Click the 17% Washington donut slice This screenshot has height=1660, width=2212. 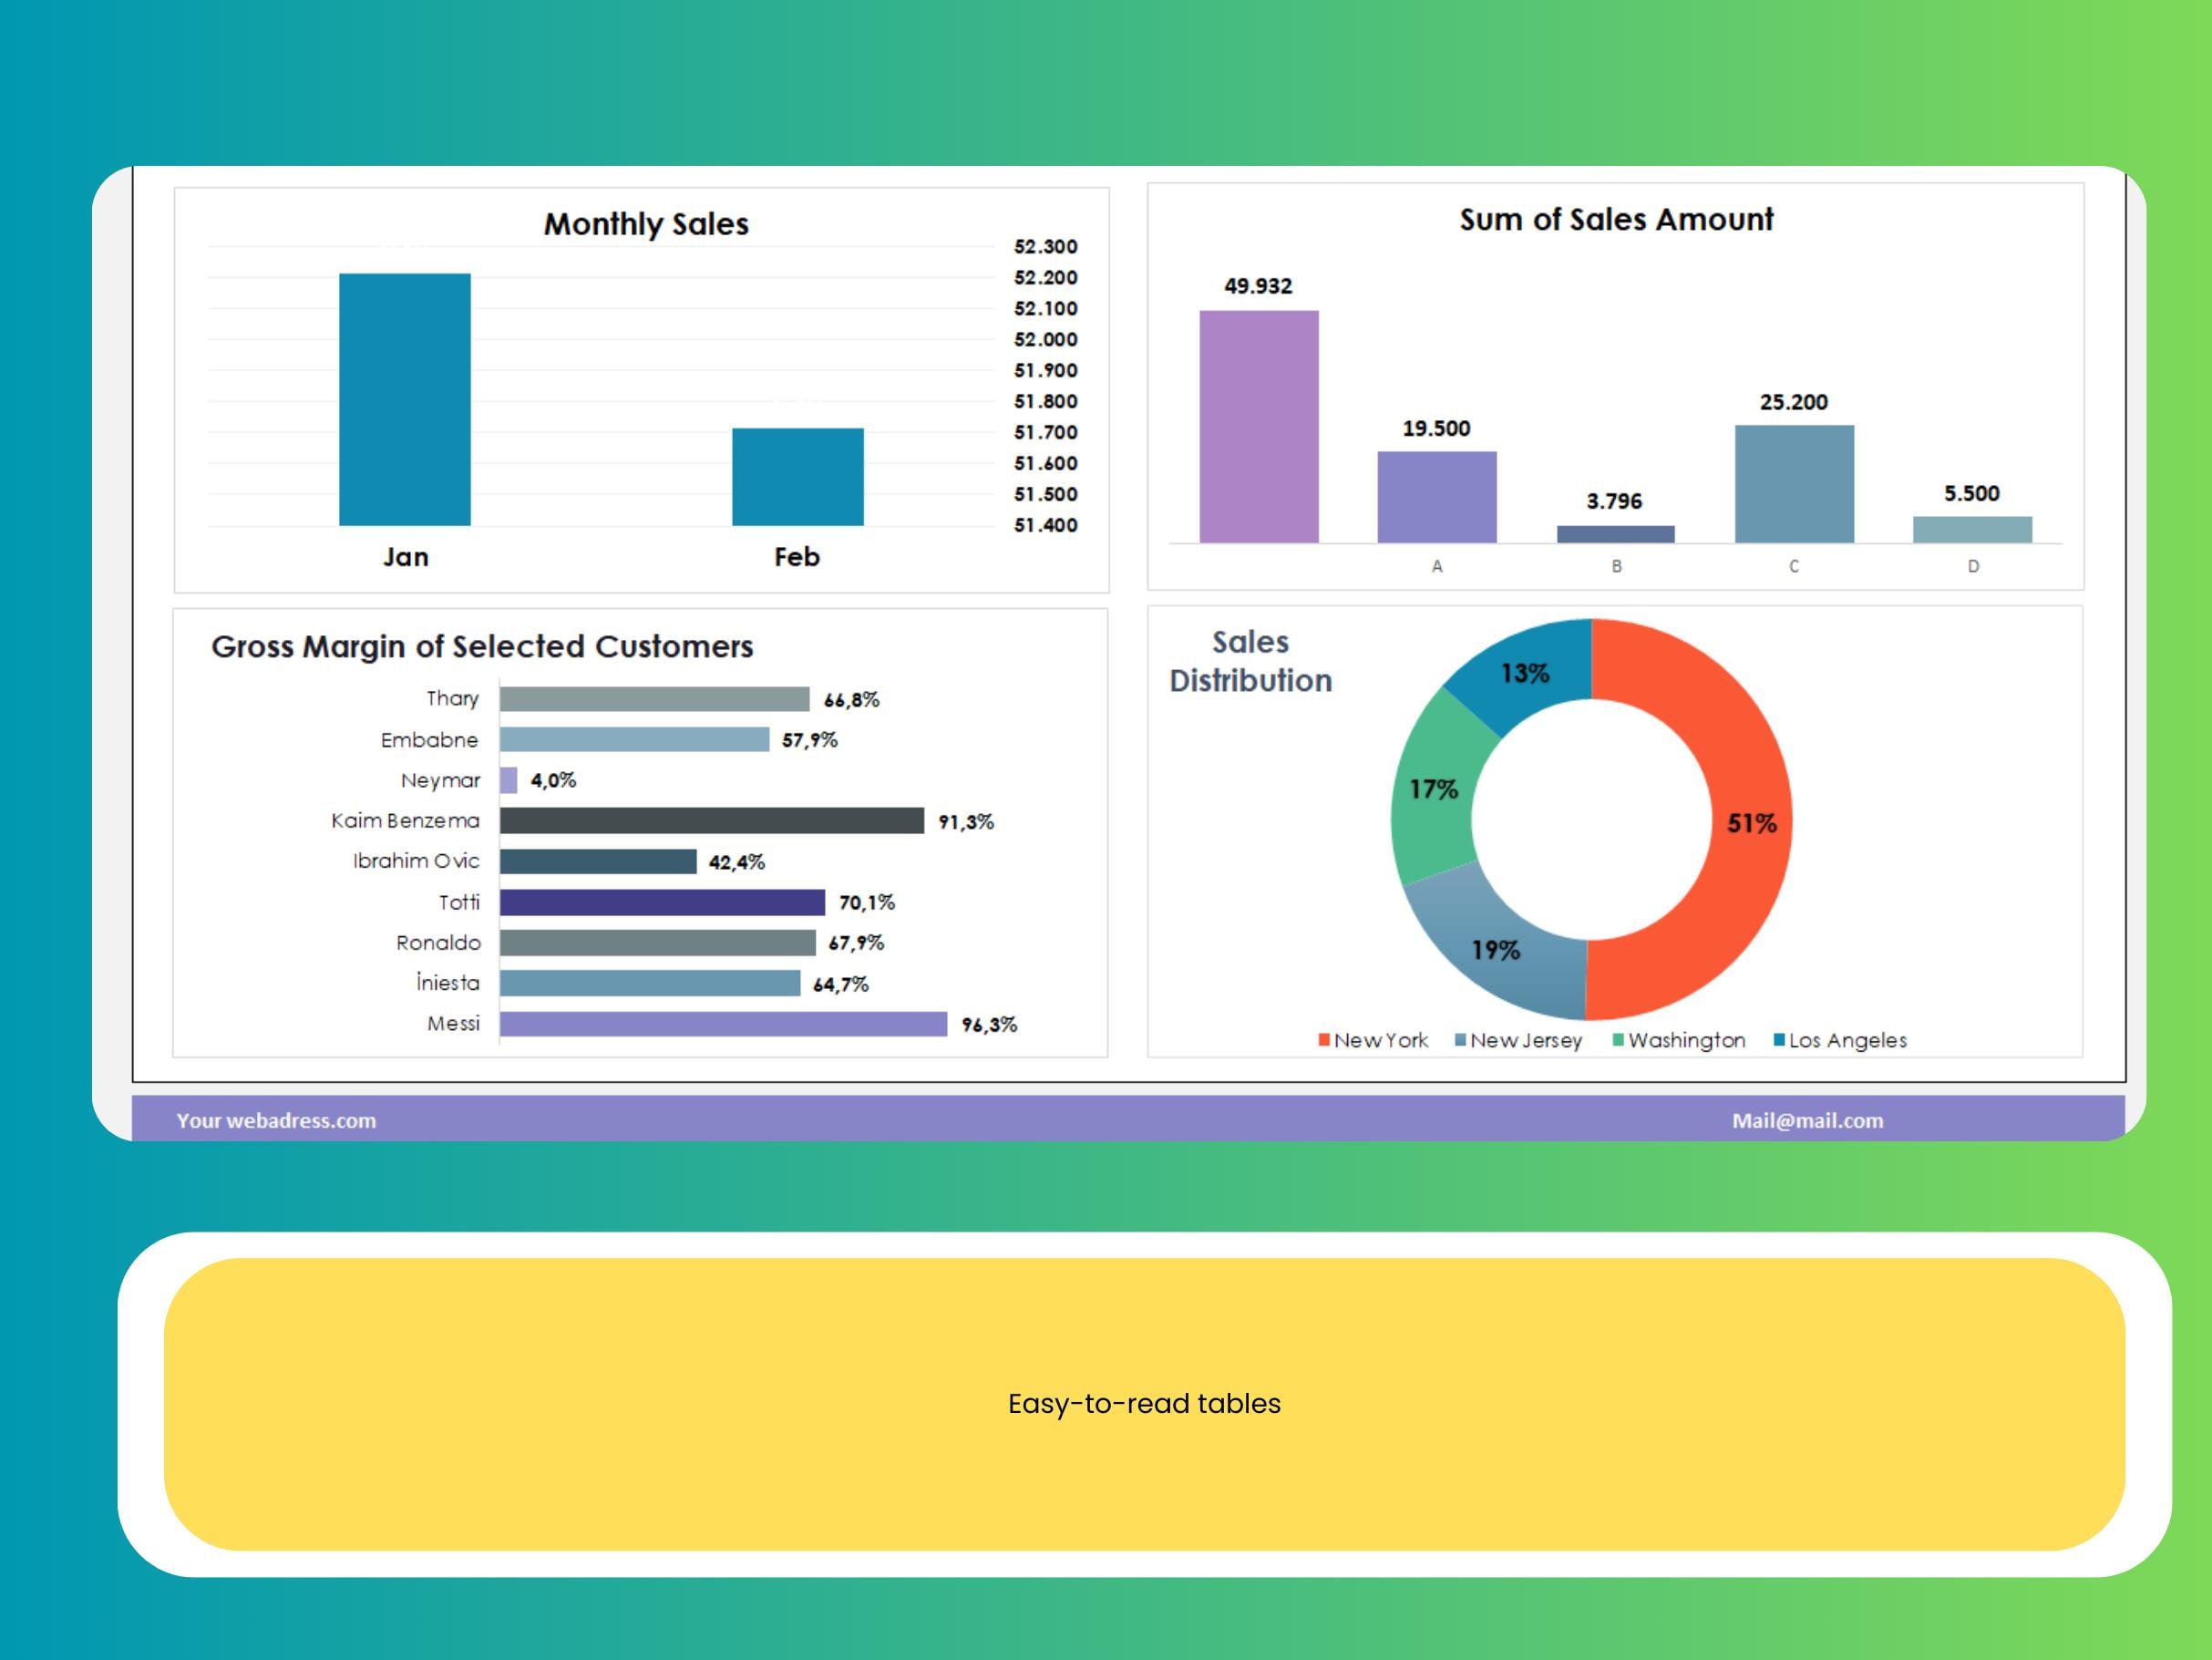coord(1435,790)
